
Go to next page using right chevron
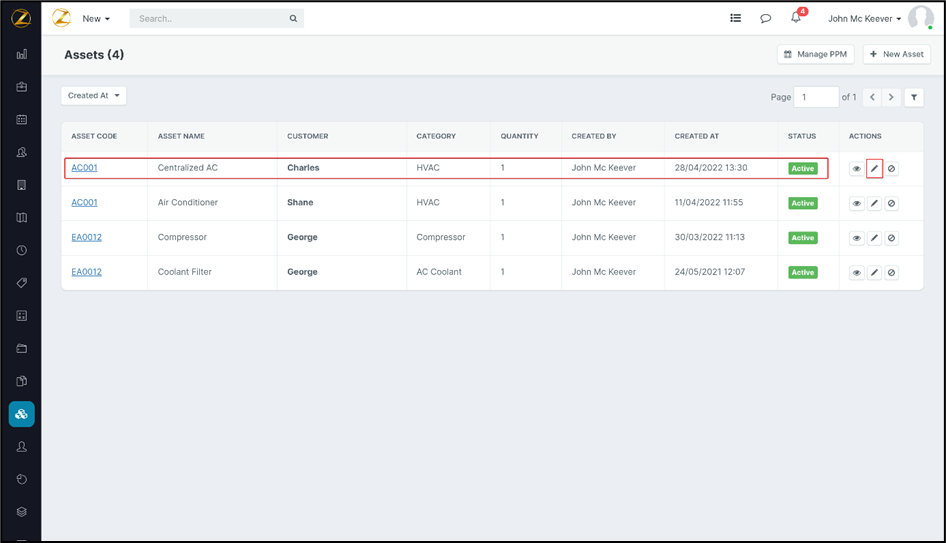point(891,97)
